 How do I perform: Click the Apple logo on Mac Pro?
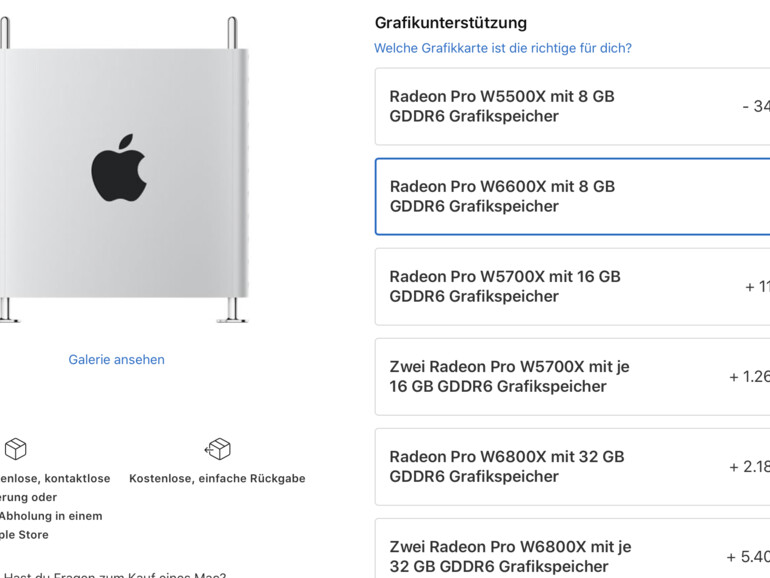(119, 167)
